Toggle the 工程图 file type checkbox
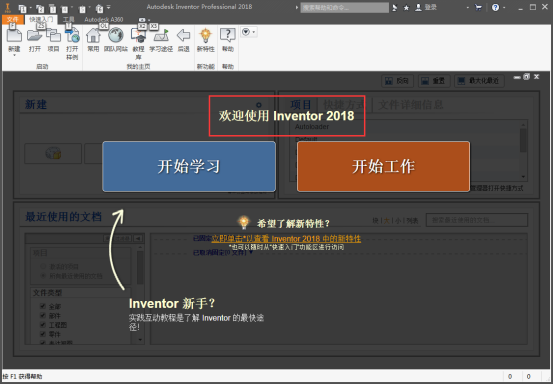 43,325
